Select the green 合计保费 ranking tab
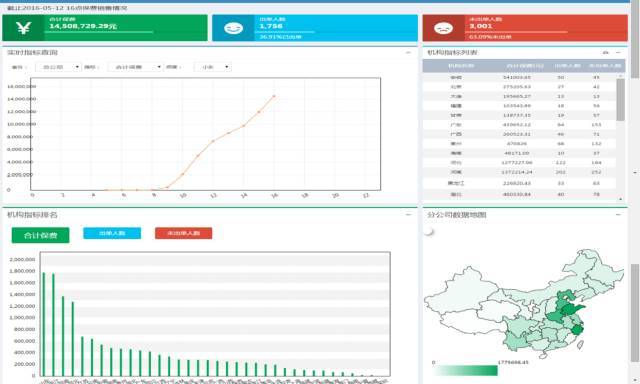 pos(40,235)
